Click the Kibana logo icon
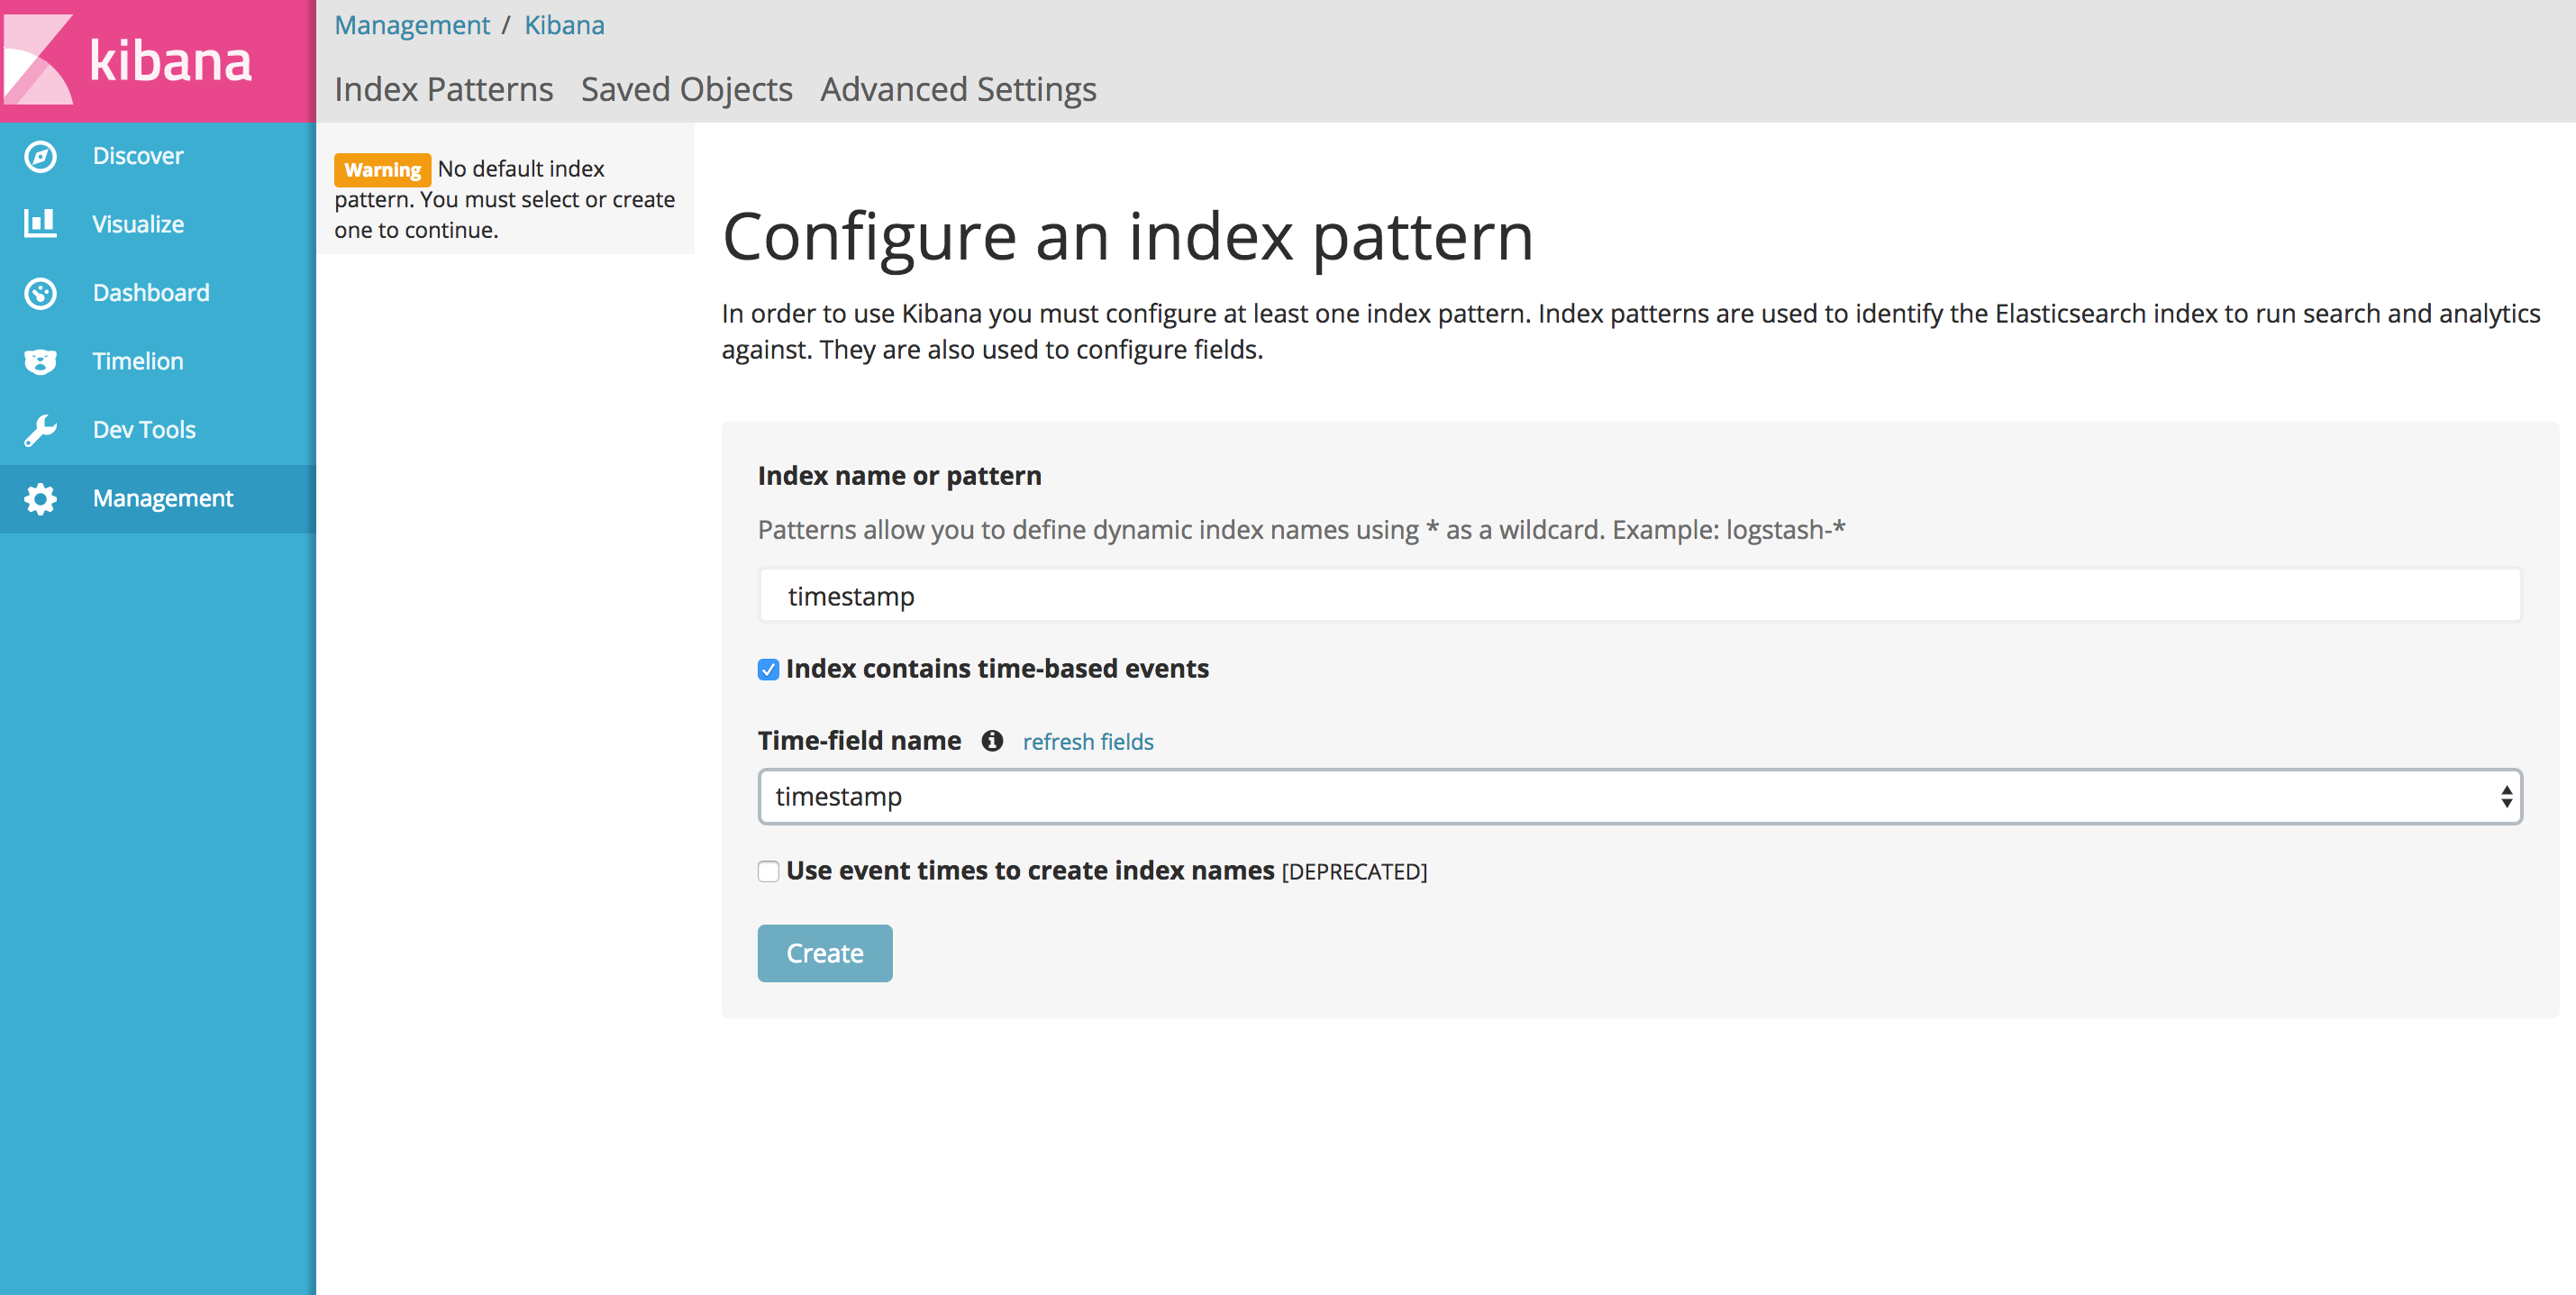2576x1295 pixels. tap(38, 59)
